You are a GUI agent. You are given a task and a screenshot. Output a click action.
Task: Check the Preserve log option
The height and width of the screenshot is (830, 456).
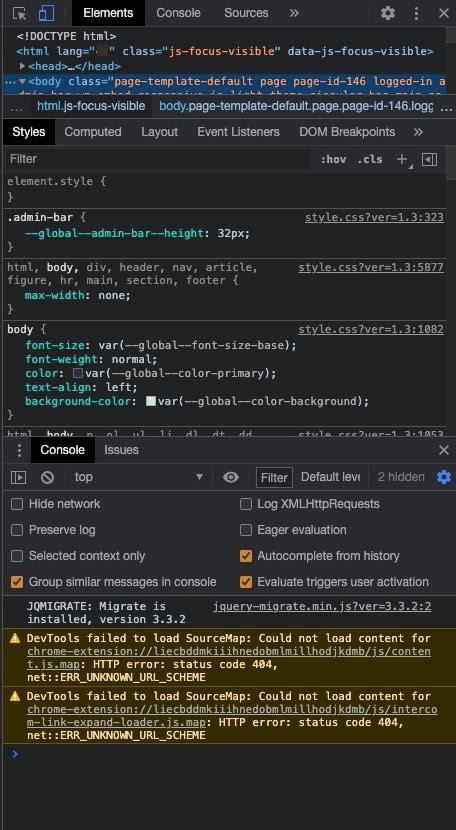[x=17, y=530]
